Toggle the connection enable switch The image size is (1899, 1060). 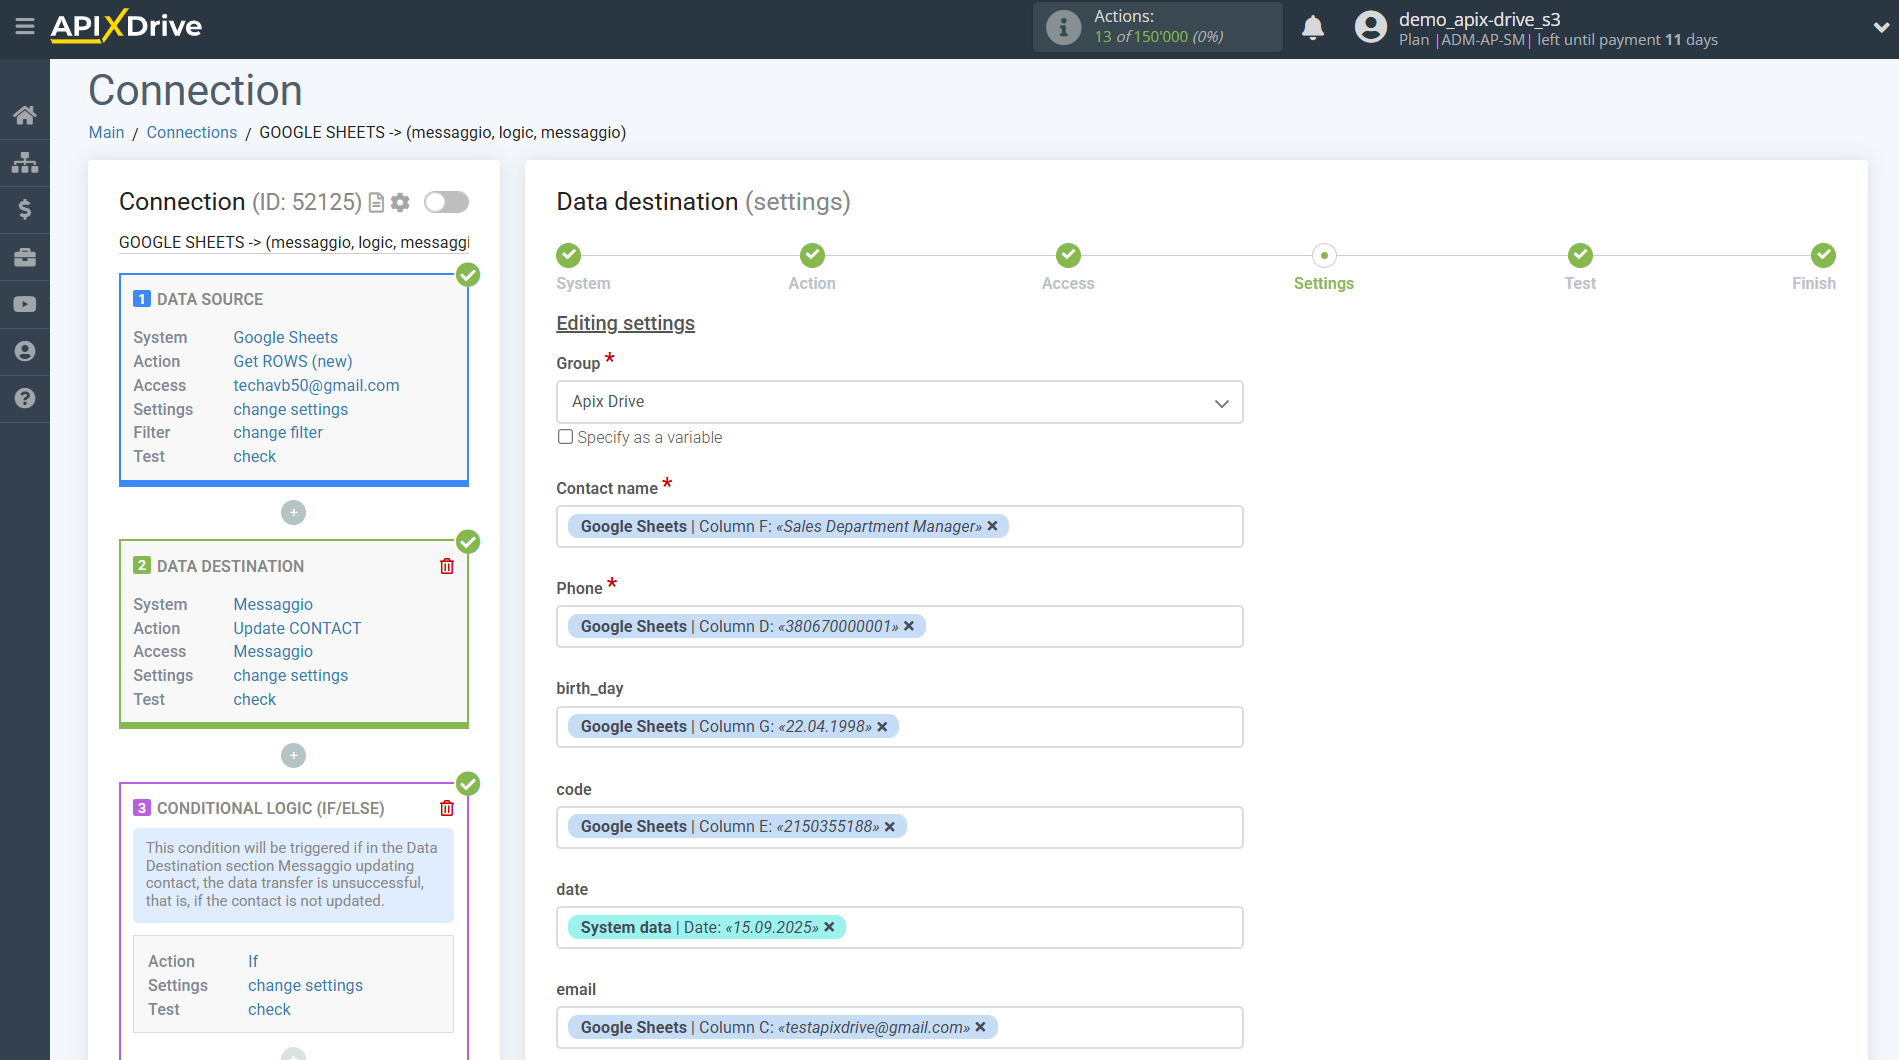click(446, 202)
